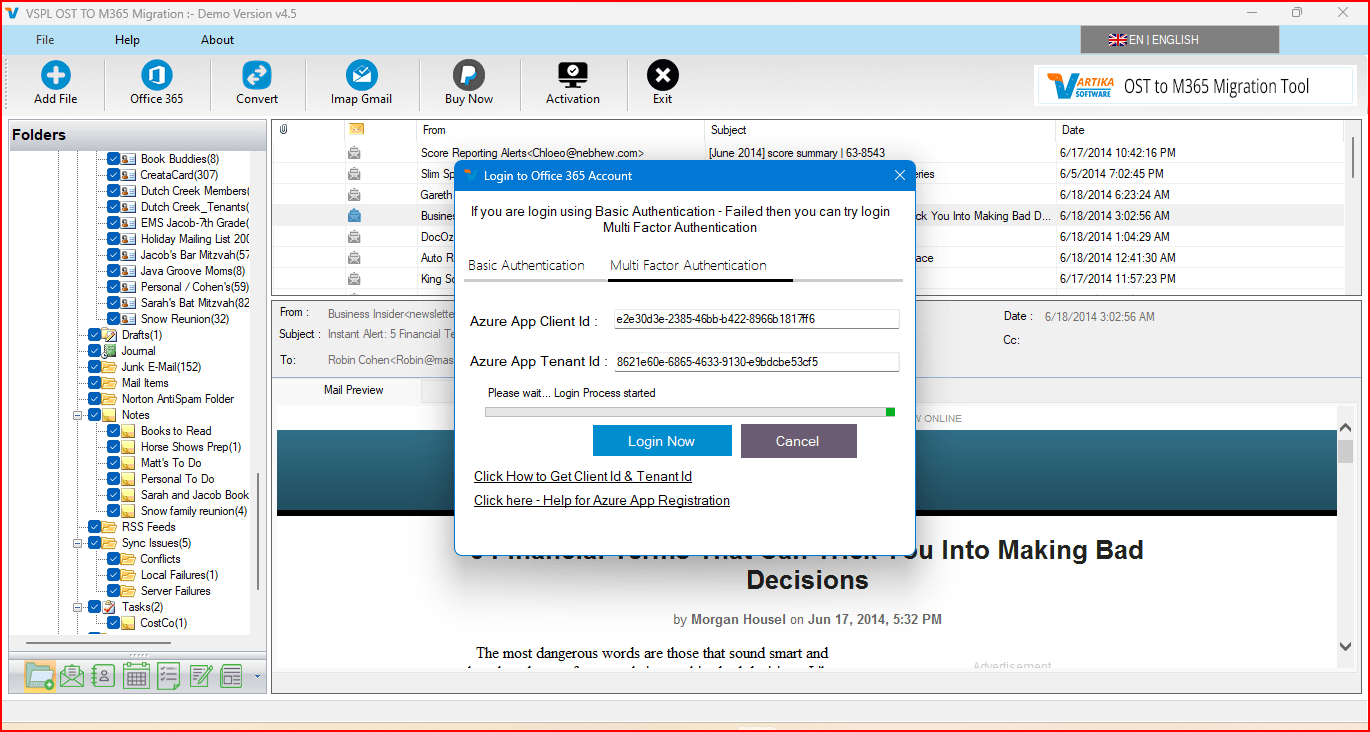Viewport: 1370px width, 732px height.
Task: Click the Azure App Client Id field
Action: (x=756, y=319)
